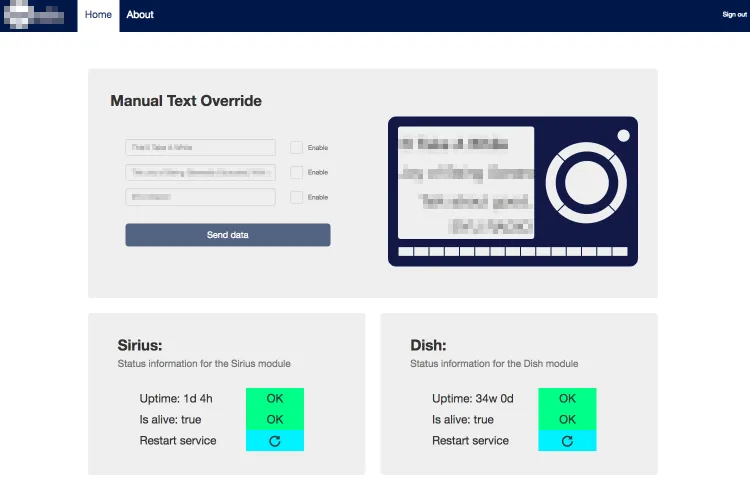Image resolution: width=750 pixels, height=500 pixels.
Task: Click Sirius "Restart service" label
Action: [178, 441]
